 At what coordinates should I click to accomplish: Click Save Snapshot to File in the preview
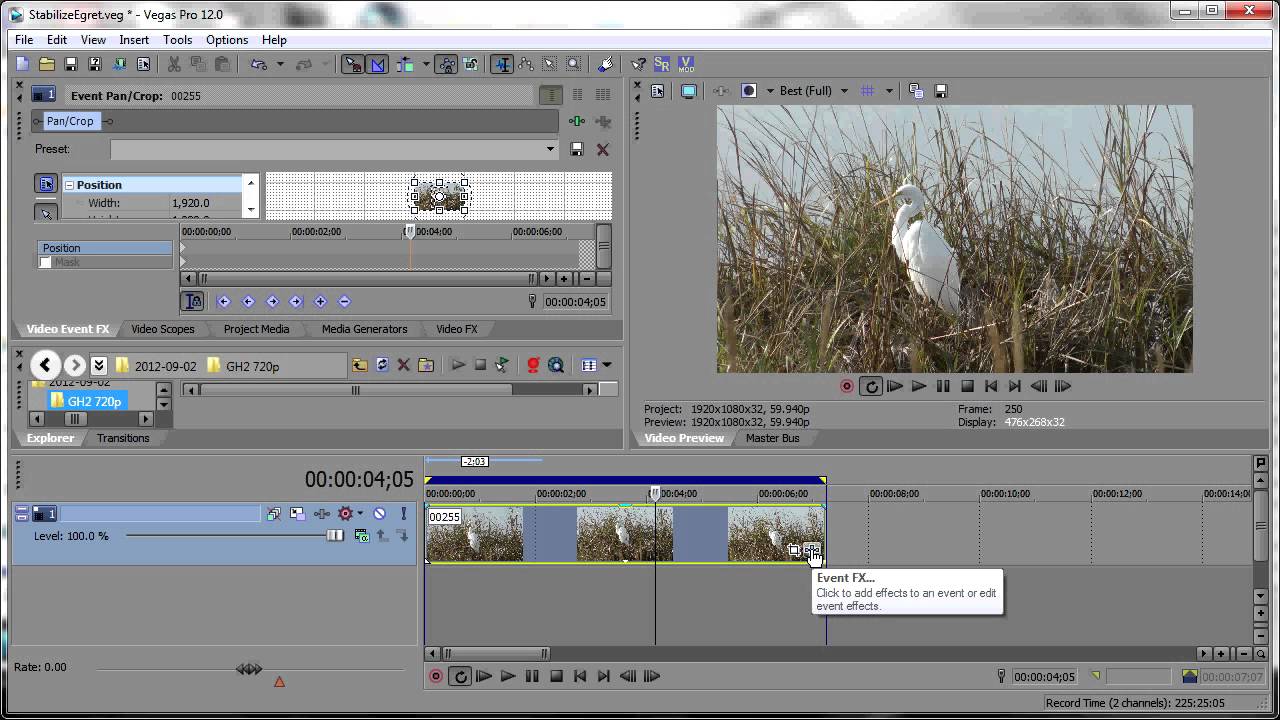click(x=940, y=91)
